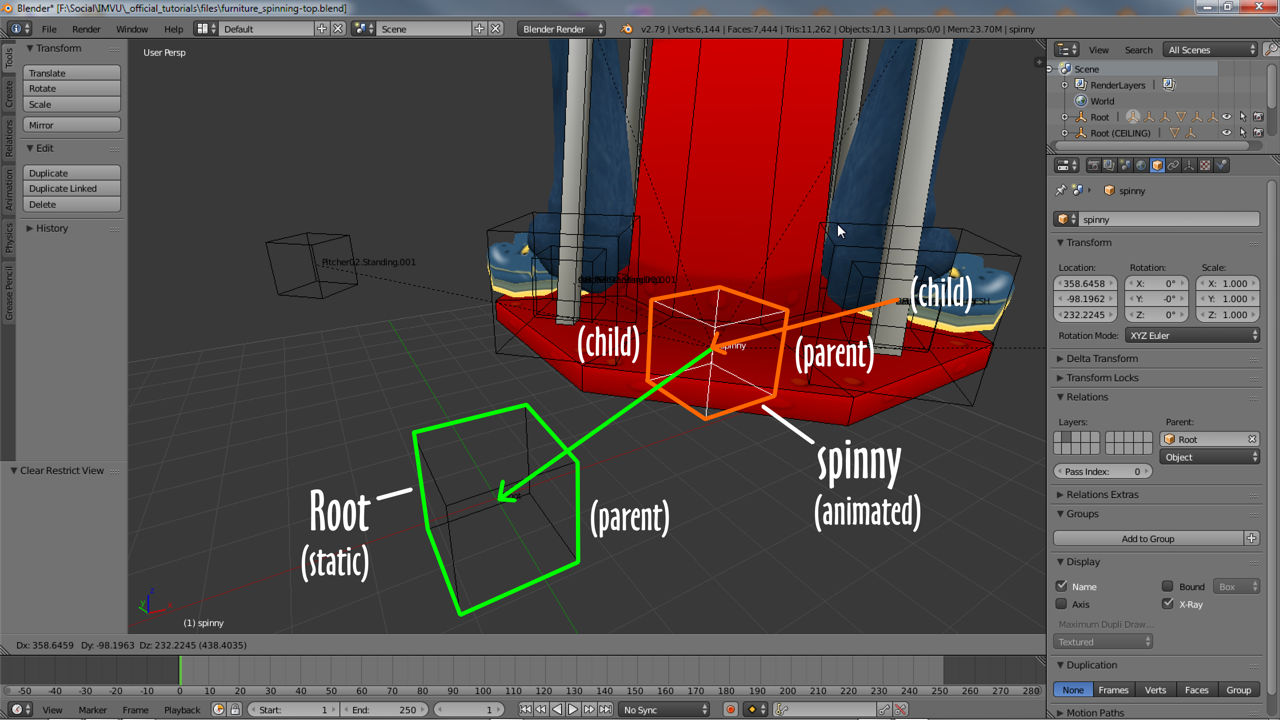The width and height of the screenshot is (1280, 720).
Task: Open the Physics properties tab icon
Action: 1222,165
